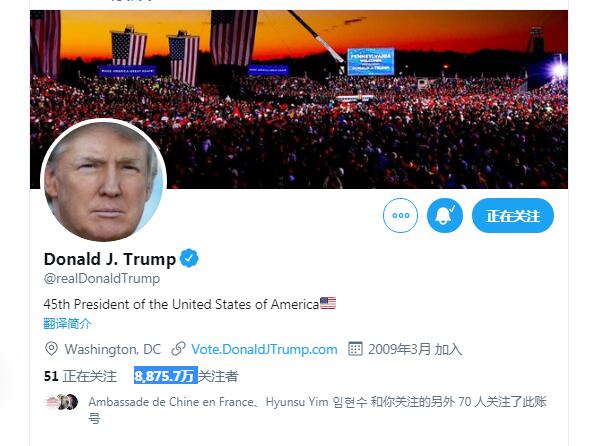Click the @realDonaldTrump handle
Image resolution: width=595 pixels, height=446 pixels.
click(x=102, y=278)
